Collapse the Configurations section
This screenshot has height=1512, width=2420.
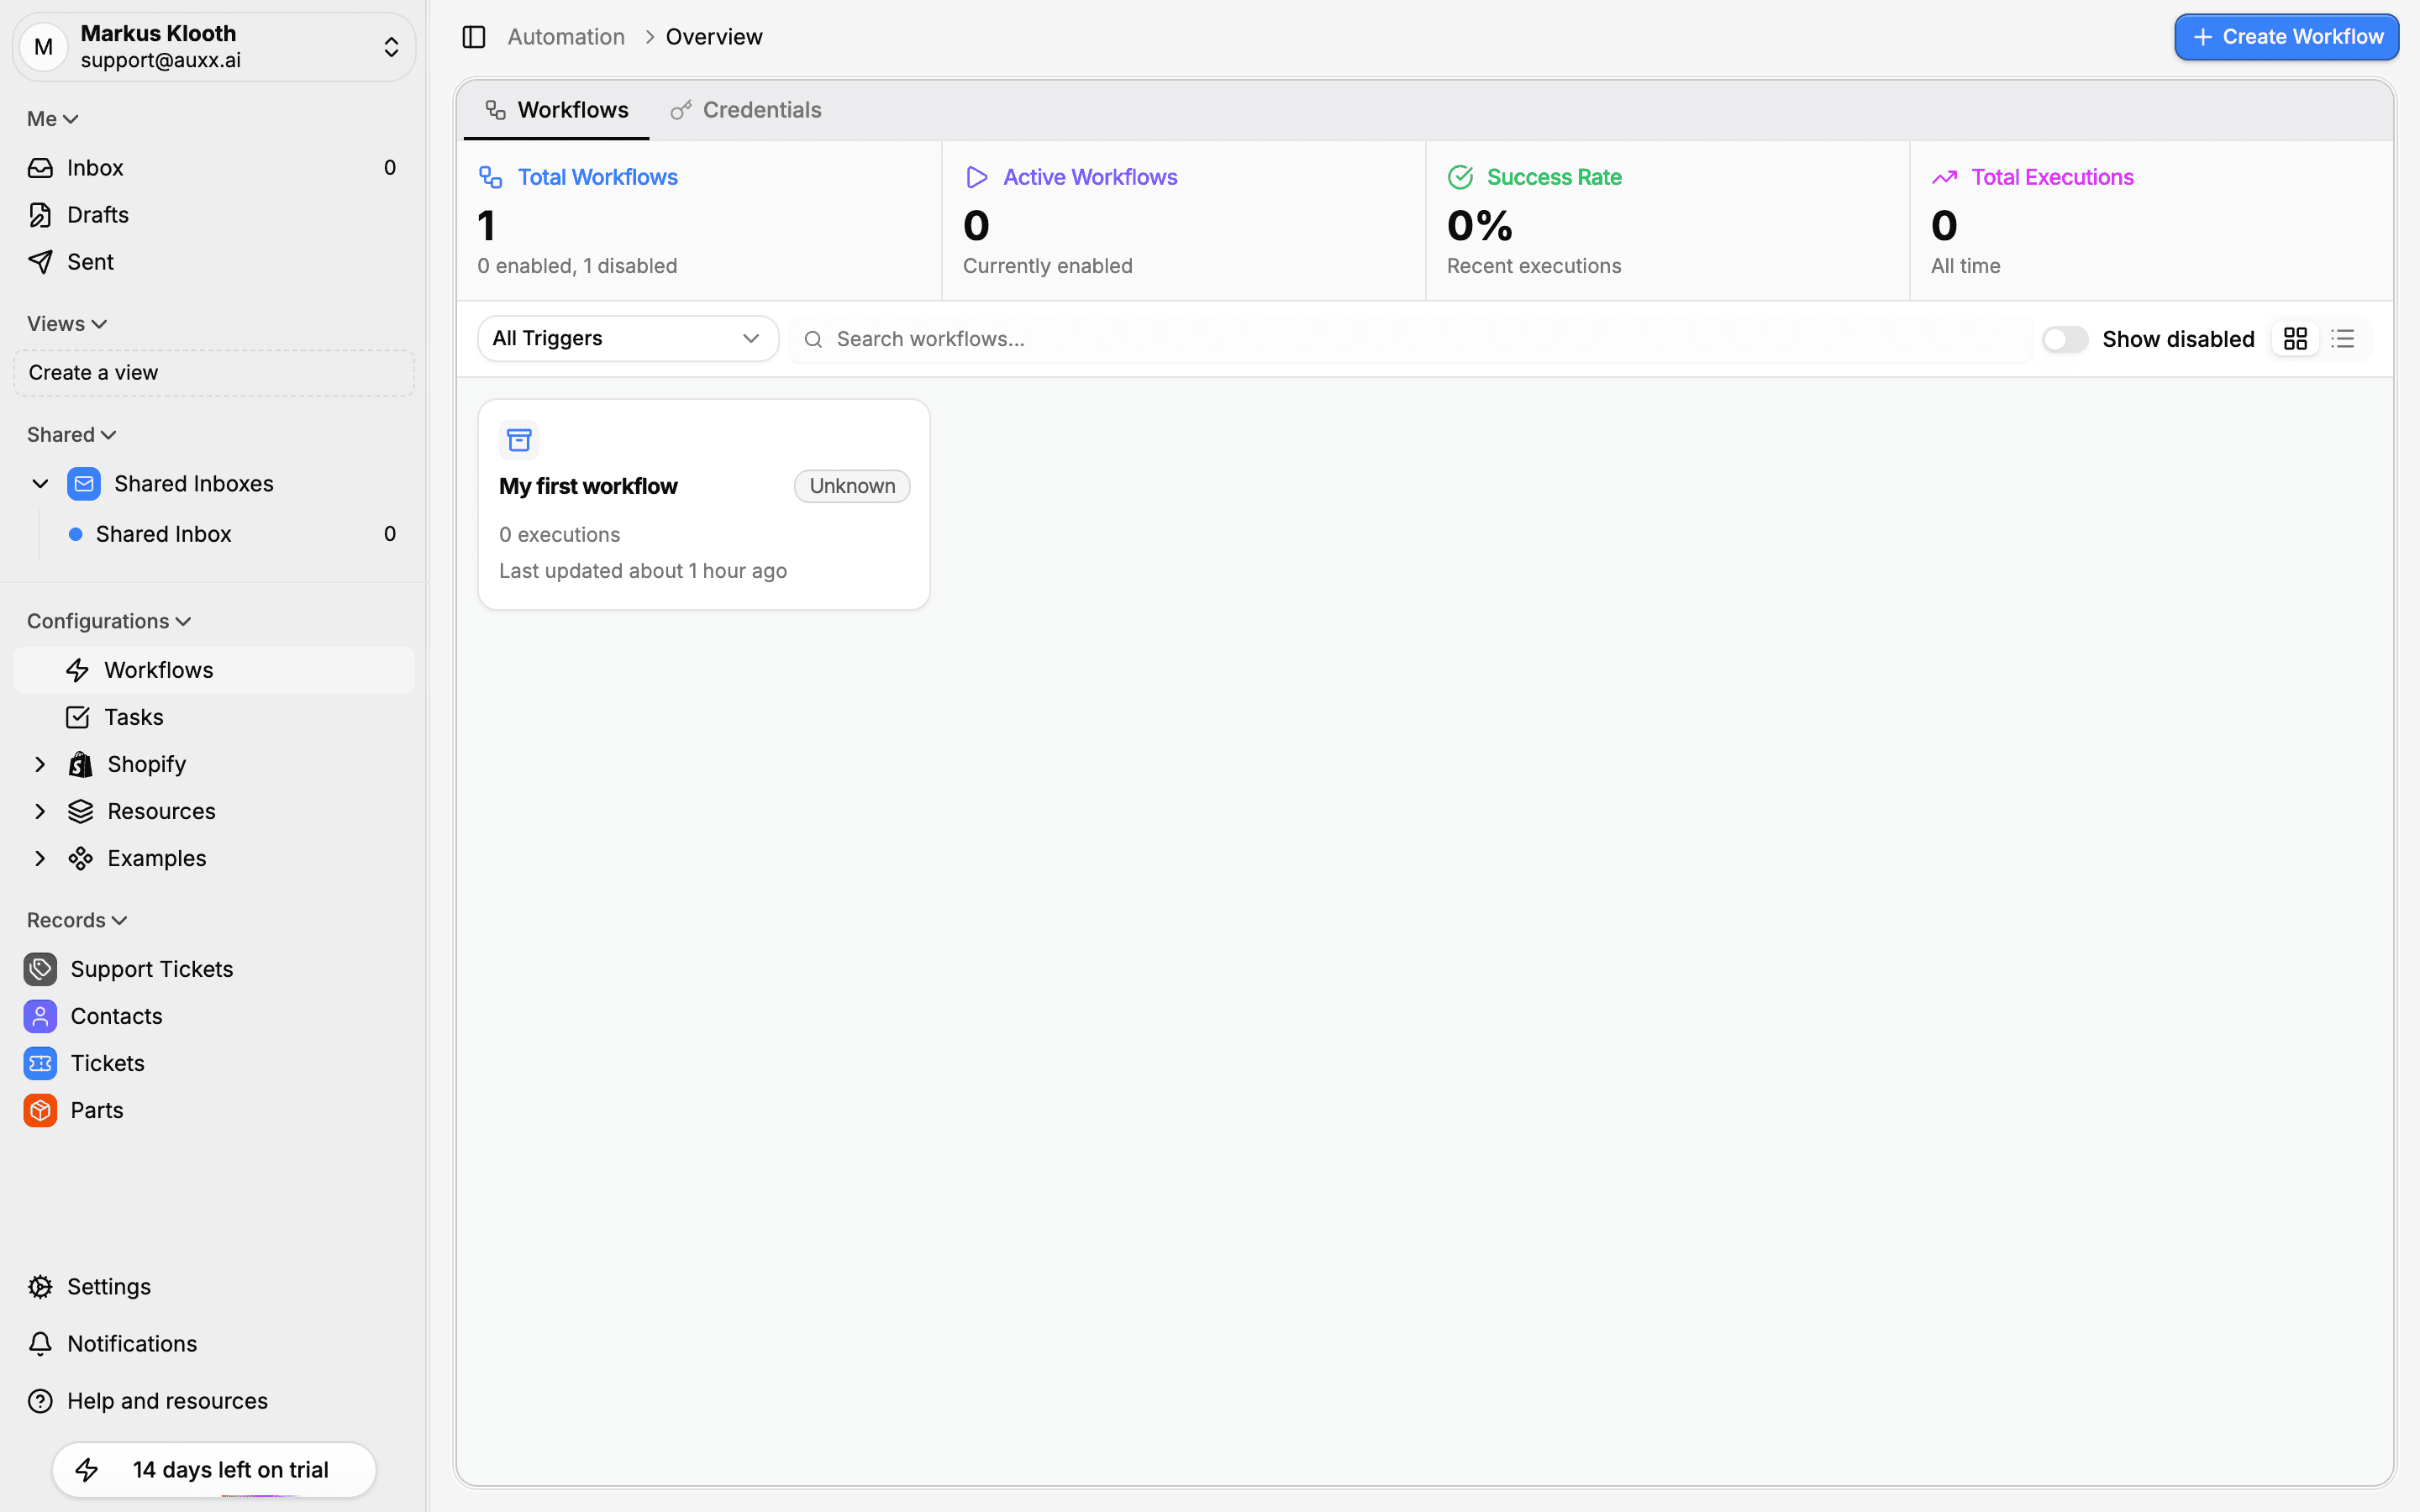pyautogui.click(x=108, y=621)
